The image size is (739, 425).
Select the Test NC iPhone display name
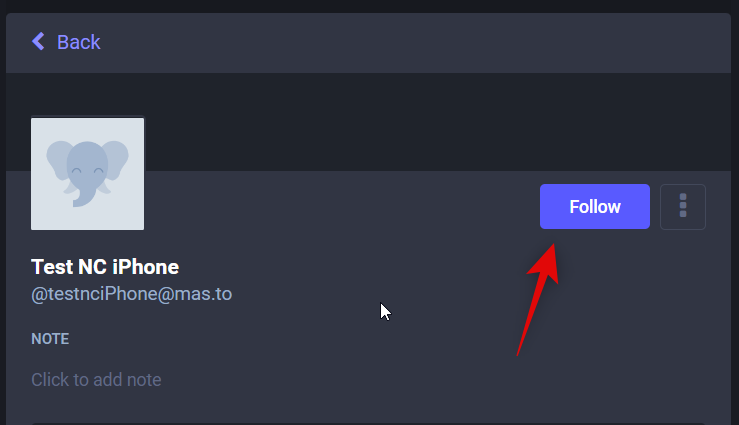(105, 267)
